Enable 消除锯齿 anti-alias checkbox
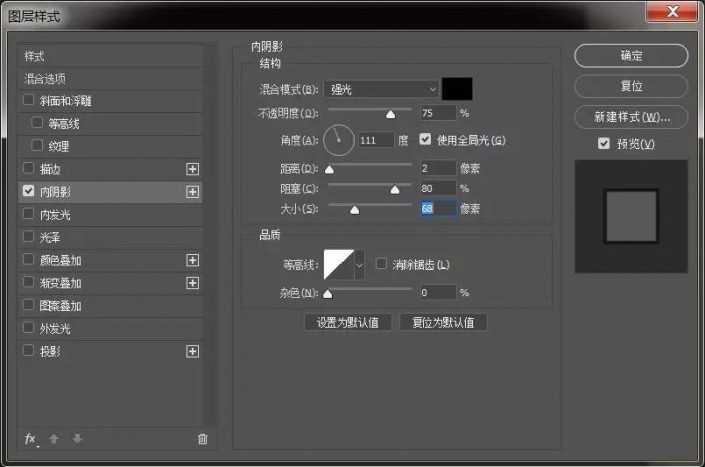 (x=381, y=264)
